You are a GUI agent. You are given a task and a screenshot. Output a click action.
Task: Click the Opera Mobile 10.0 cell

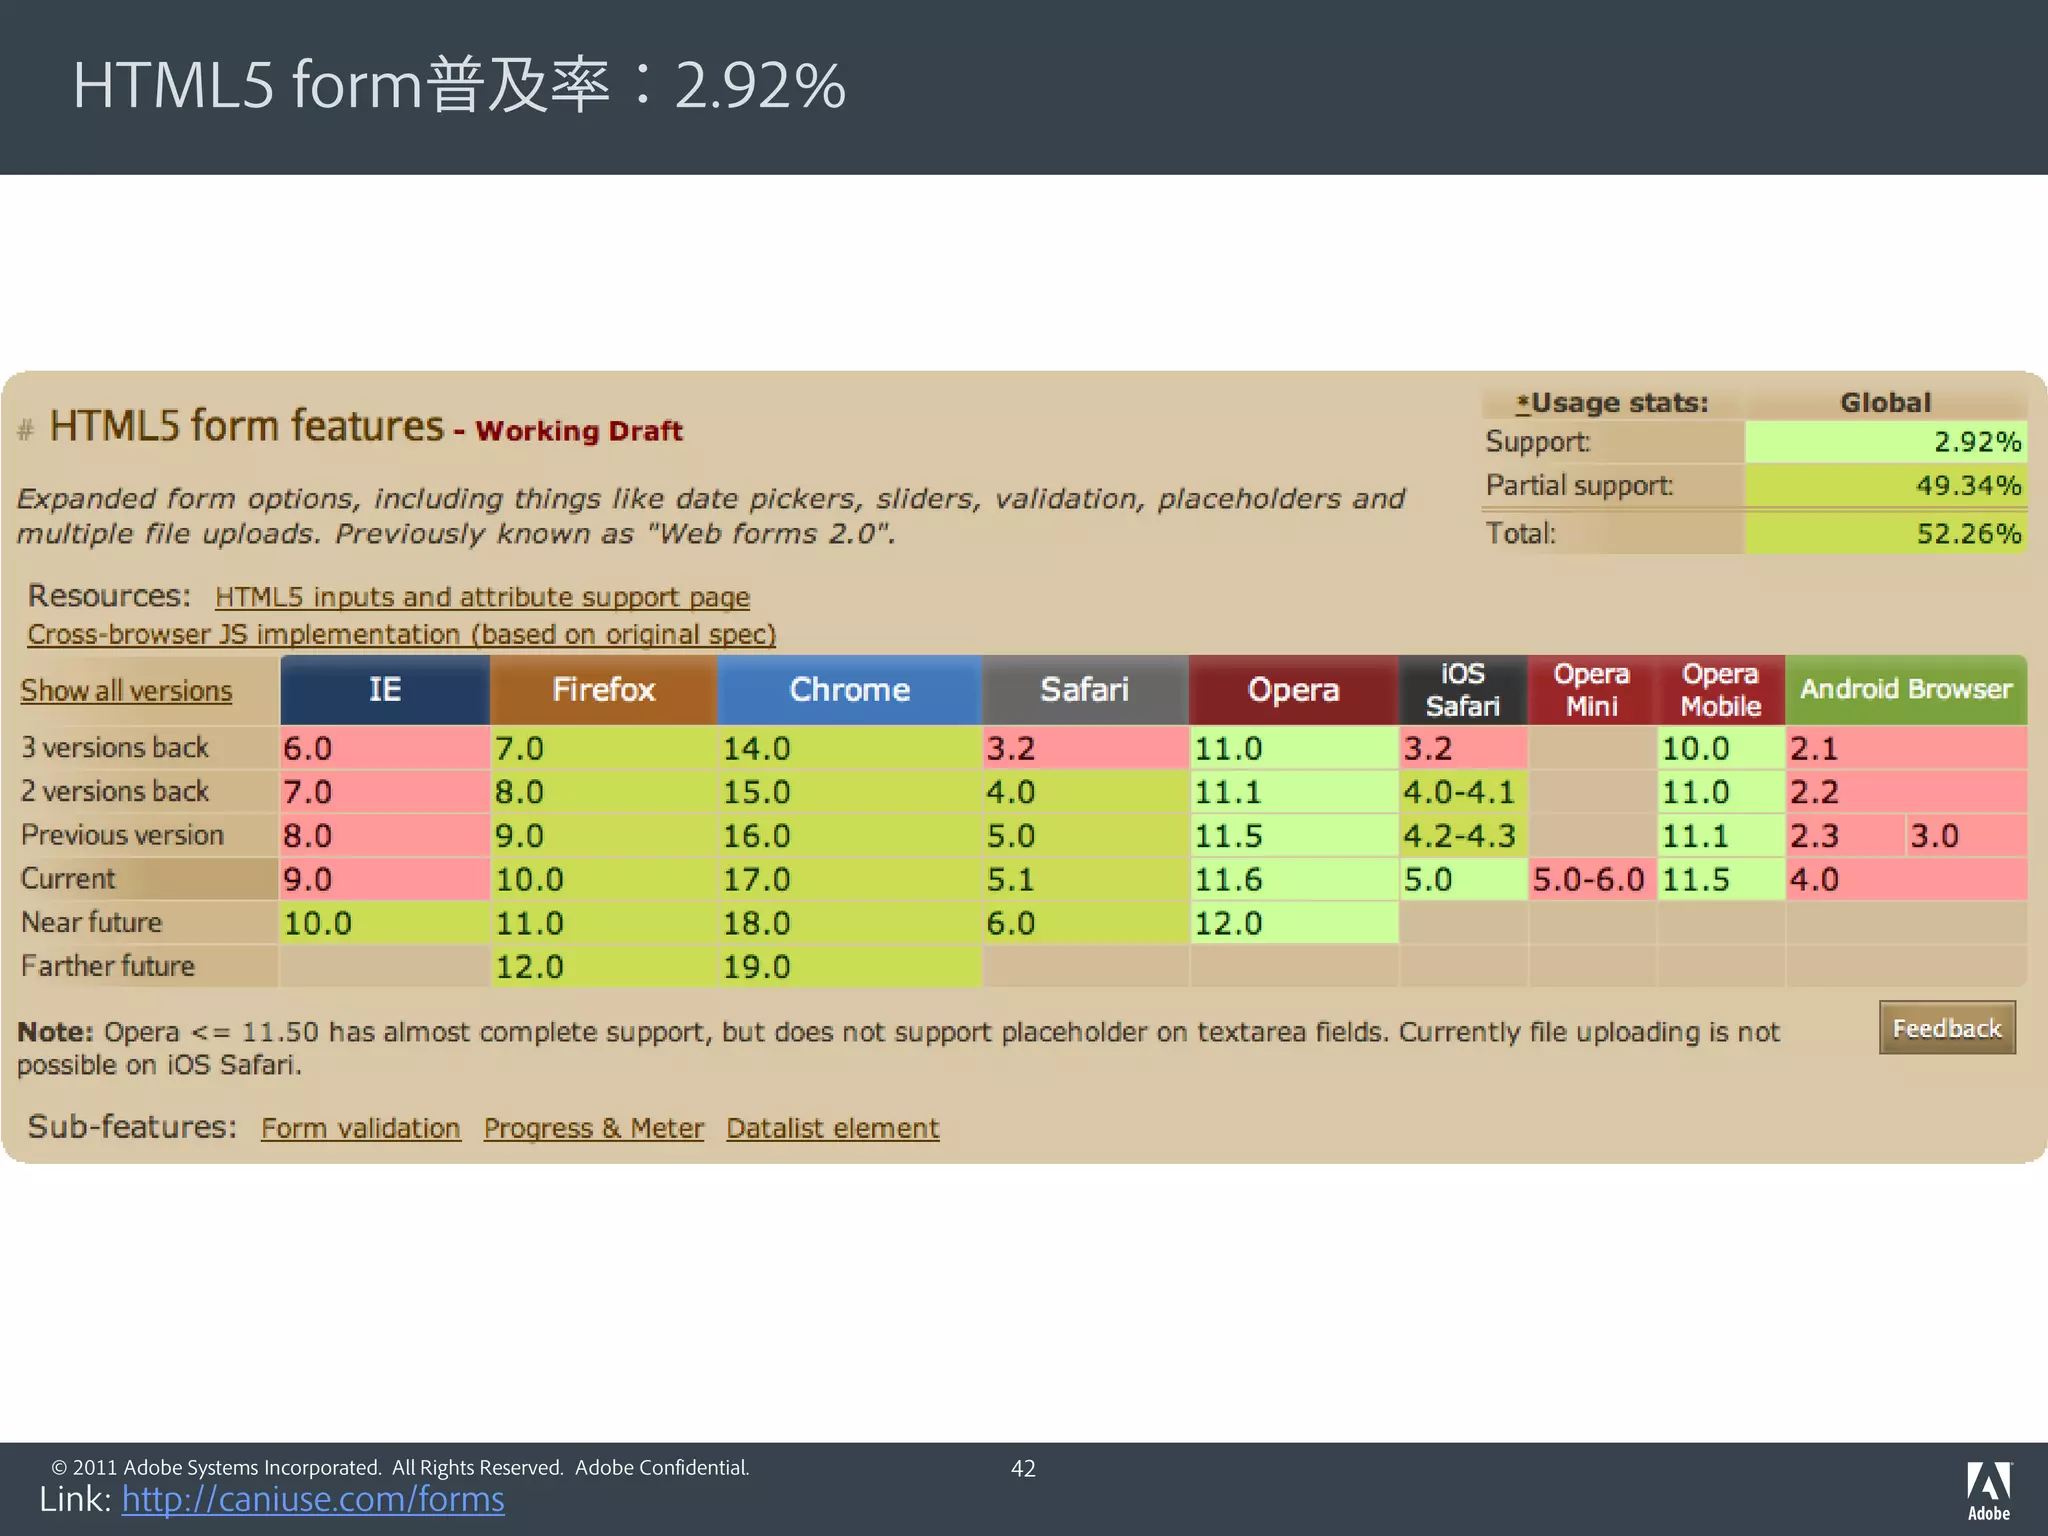coord(1721,748)
